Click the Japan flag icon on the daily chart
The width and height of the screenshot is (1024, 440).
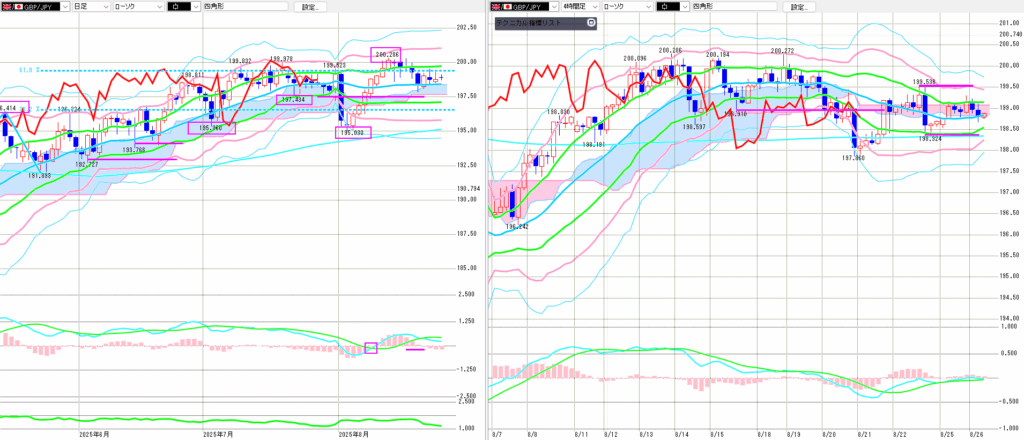pyautogui.click(x=19, y=7)
